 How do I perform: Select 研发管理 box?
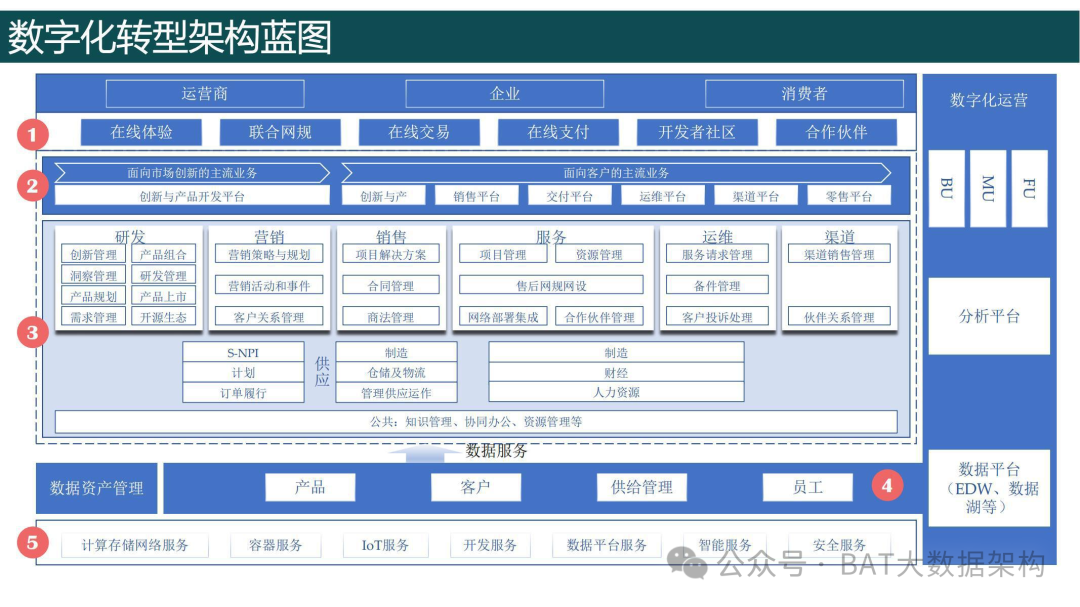(163, 276)
